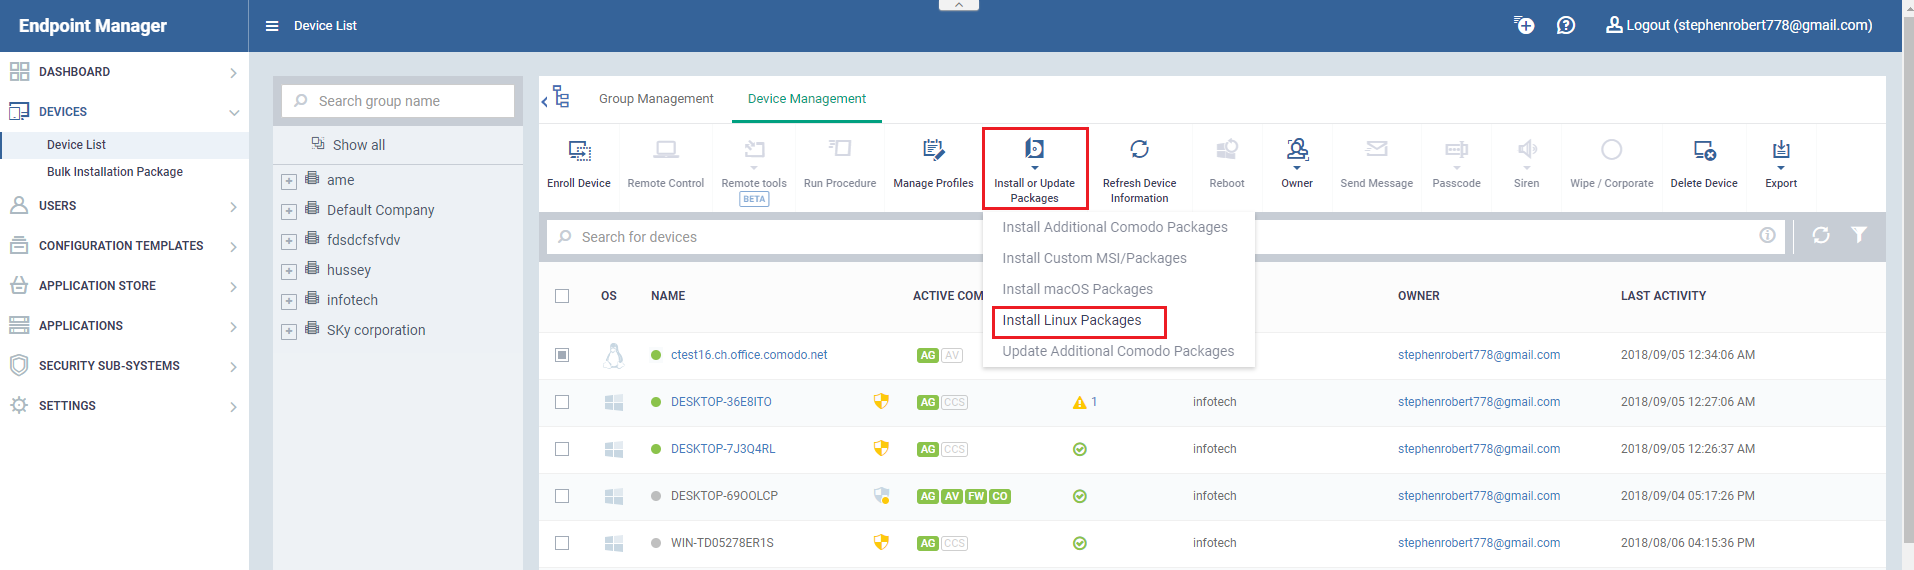Check the DESKTOP-69OOLCP row checkbox
Screen dimensions: 1914x570
[x=562, y=496]
